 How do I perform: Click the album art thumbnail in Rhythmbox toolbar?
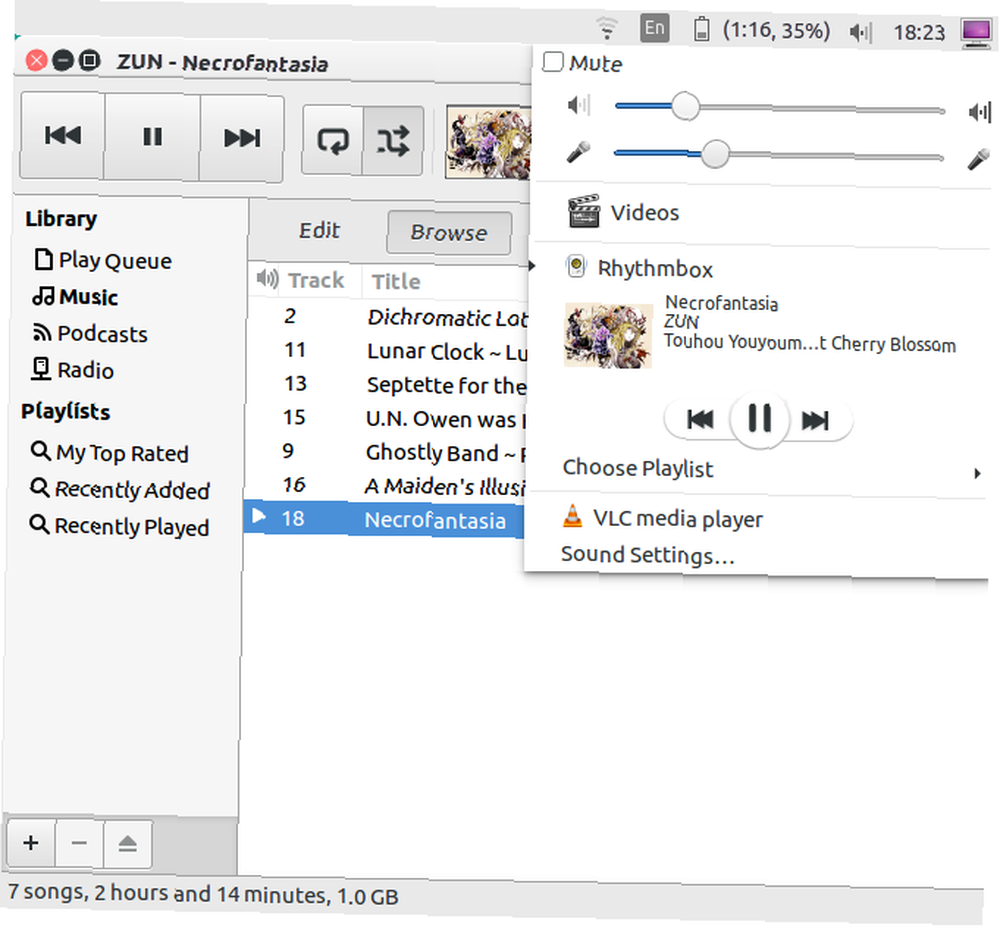coord(489,142)
